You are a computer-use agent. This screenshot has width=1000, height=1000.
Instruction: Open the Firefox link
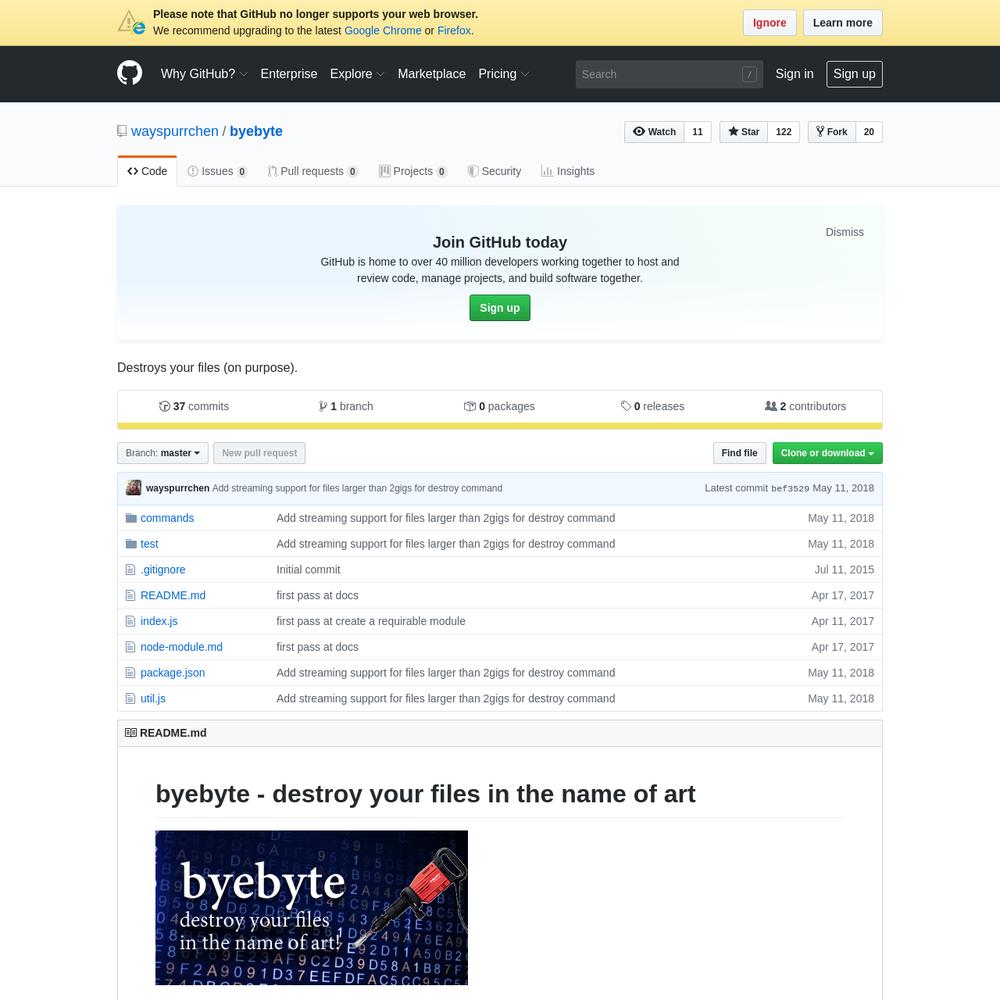(x=454, y=31)
